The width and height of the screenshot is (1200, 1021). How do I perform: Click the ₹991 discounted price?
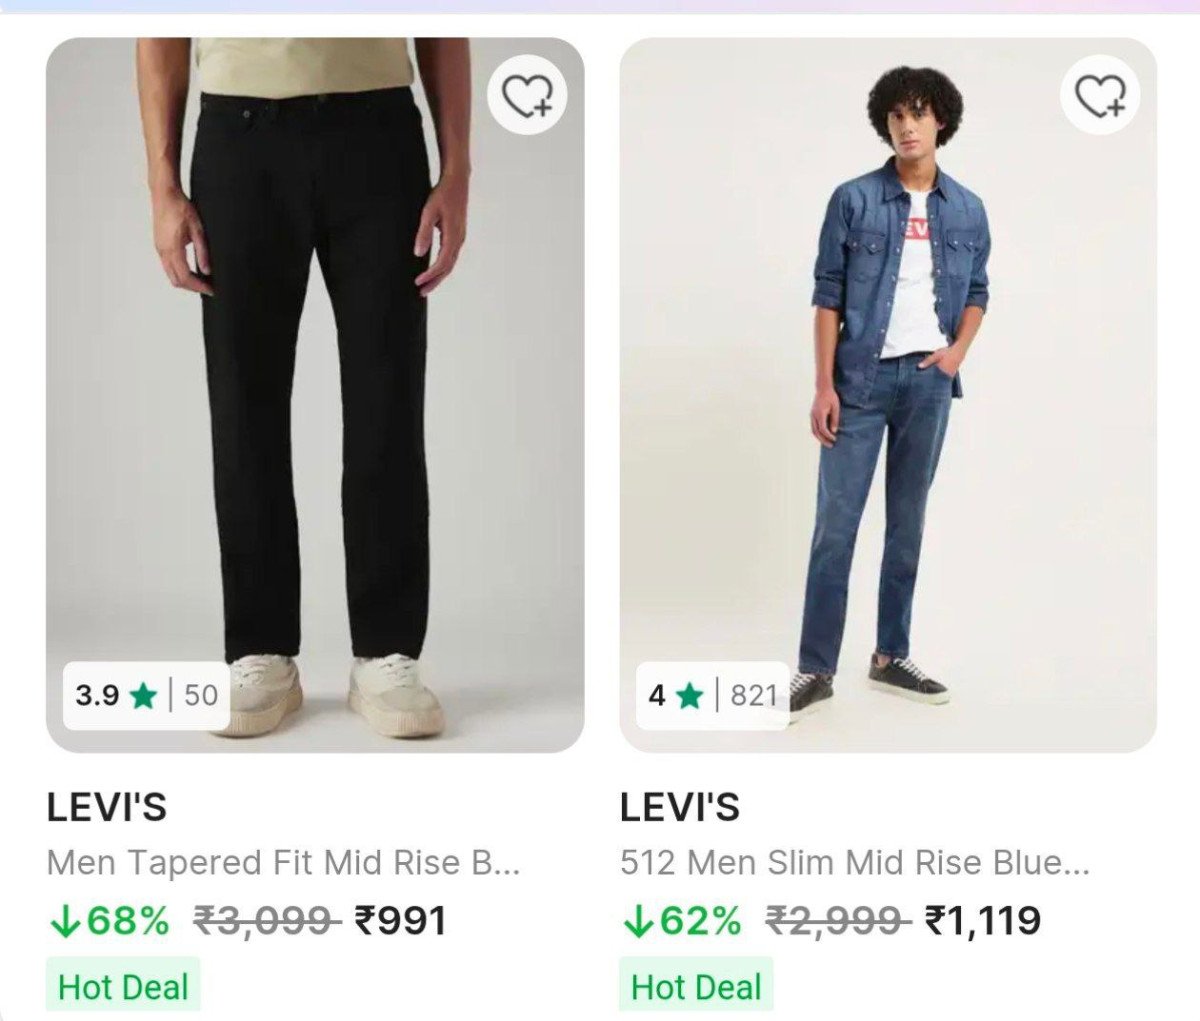[x=401, y=921]
